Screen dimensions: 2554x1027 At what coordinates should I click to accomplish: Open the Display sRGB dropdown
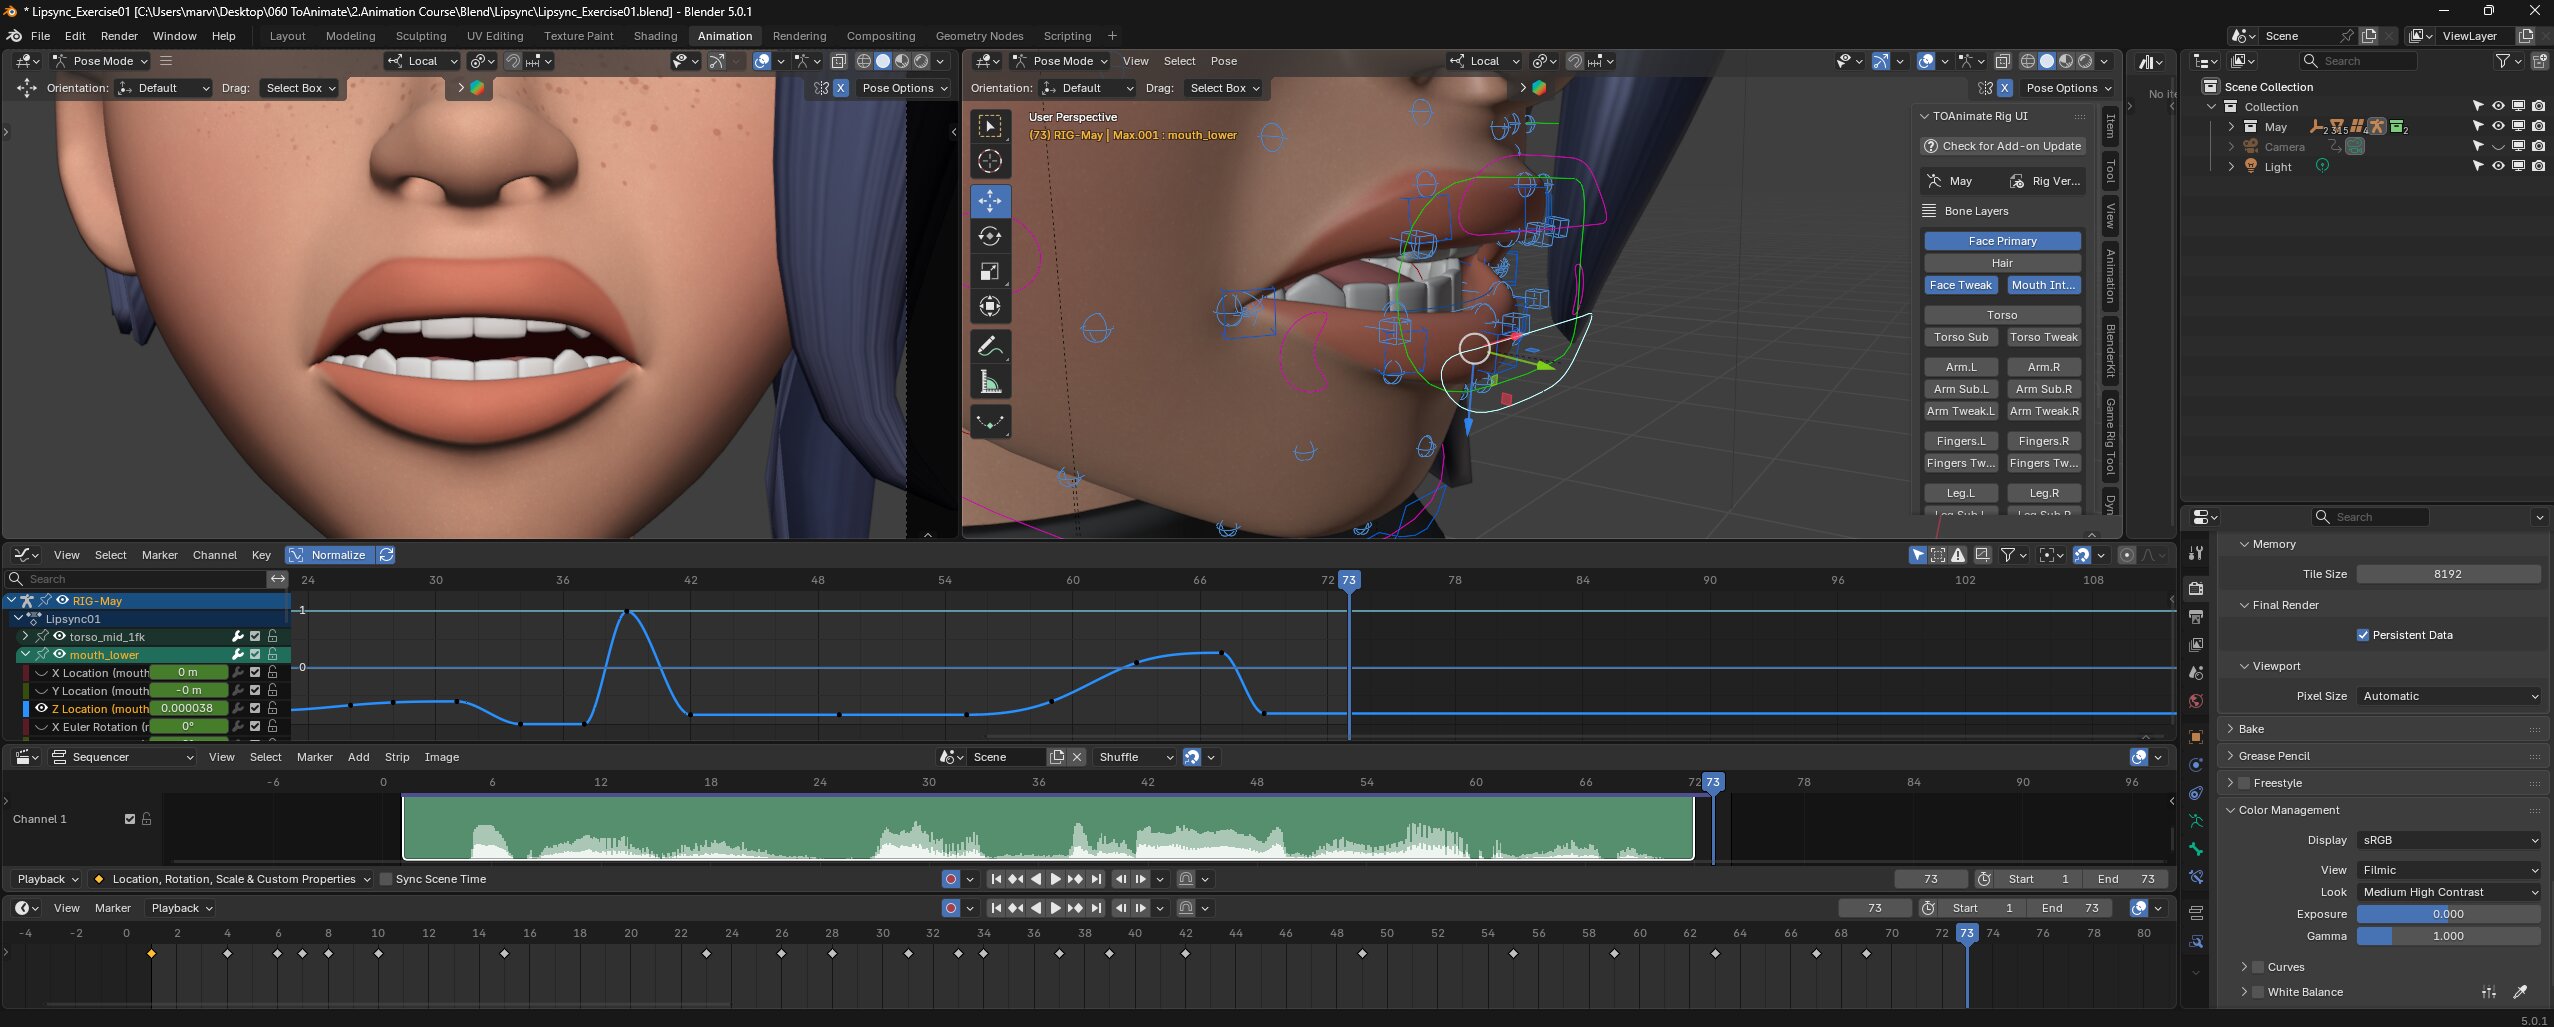point(2448,840)
